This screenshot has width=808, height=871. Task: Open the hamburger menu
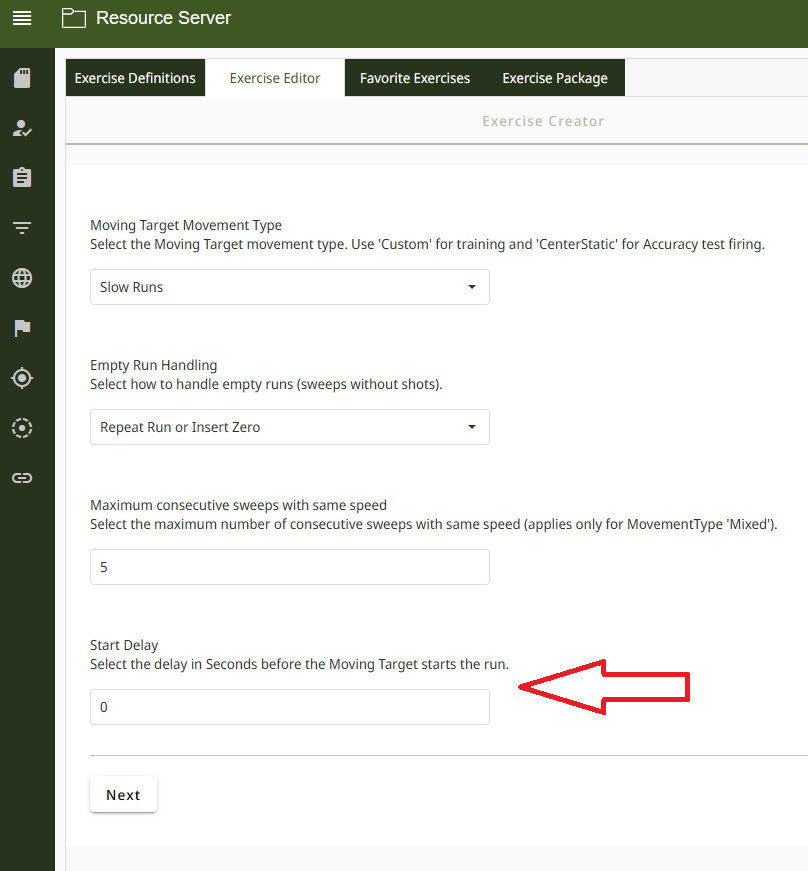click(x=22, y=18)
